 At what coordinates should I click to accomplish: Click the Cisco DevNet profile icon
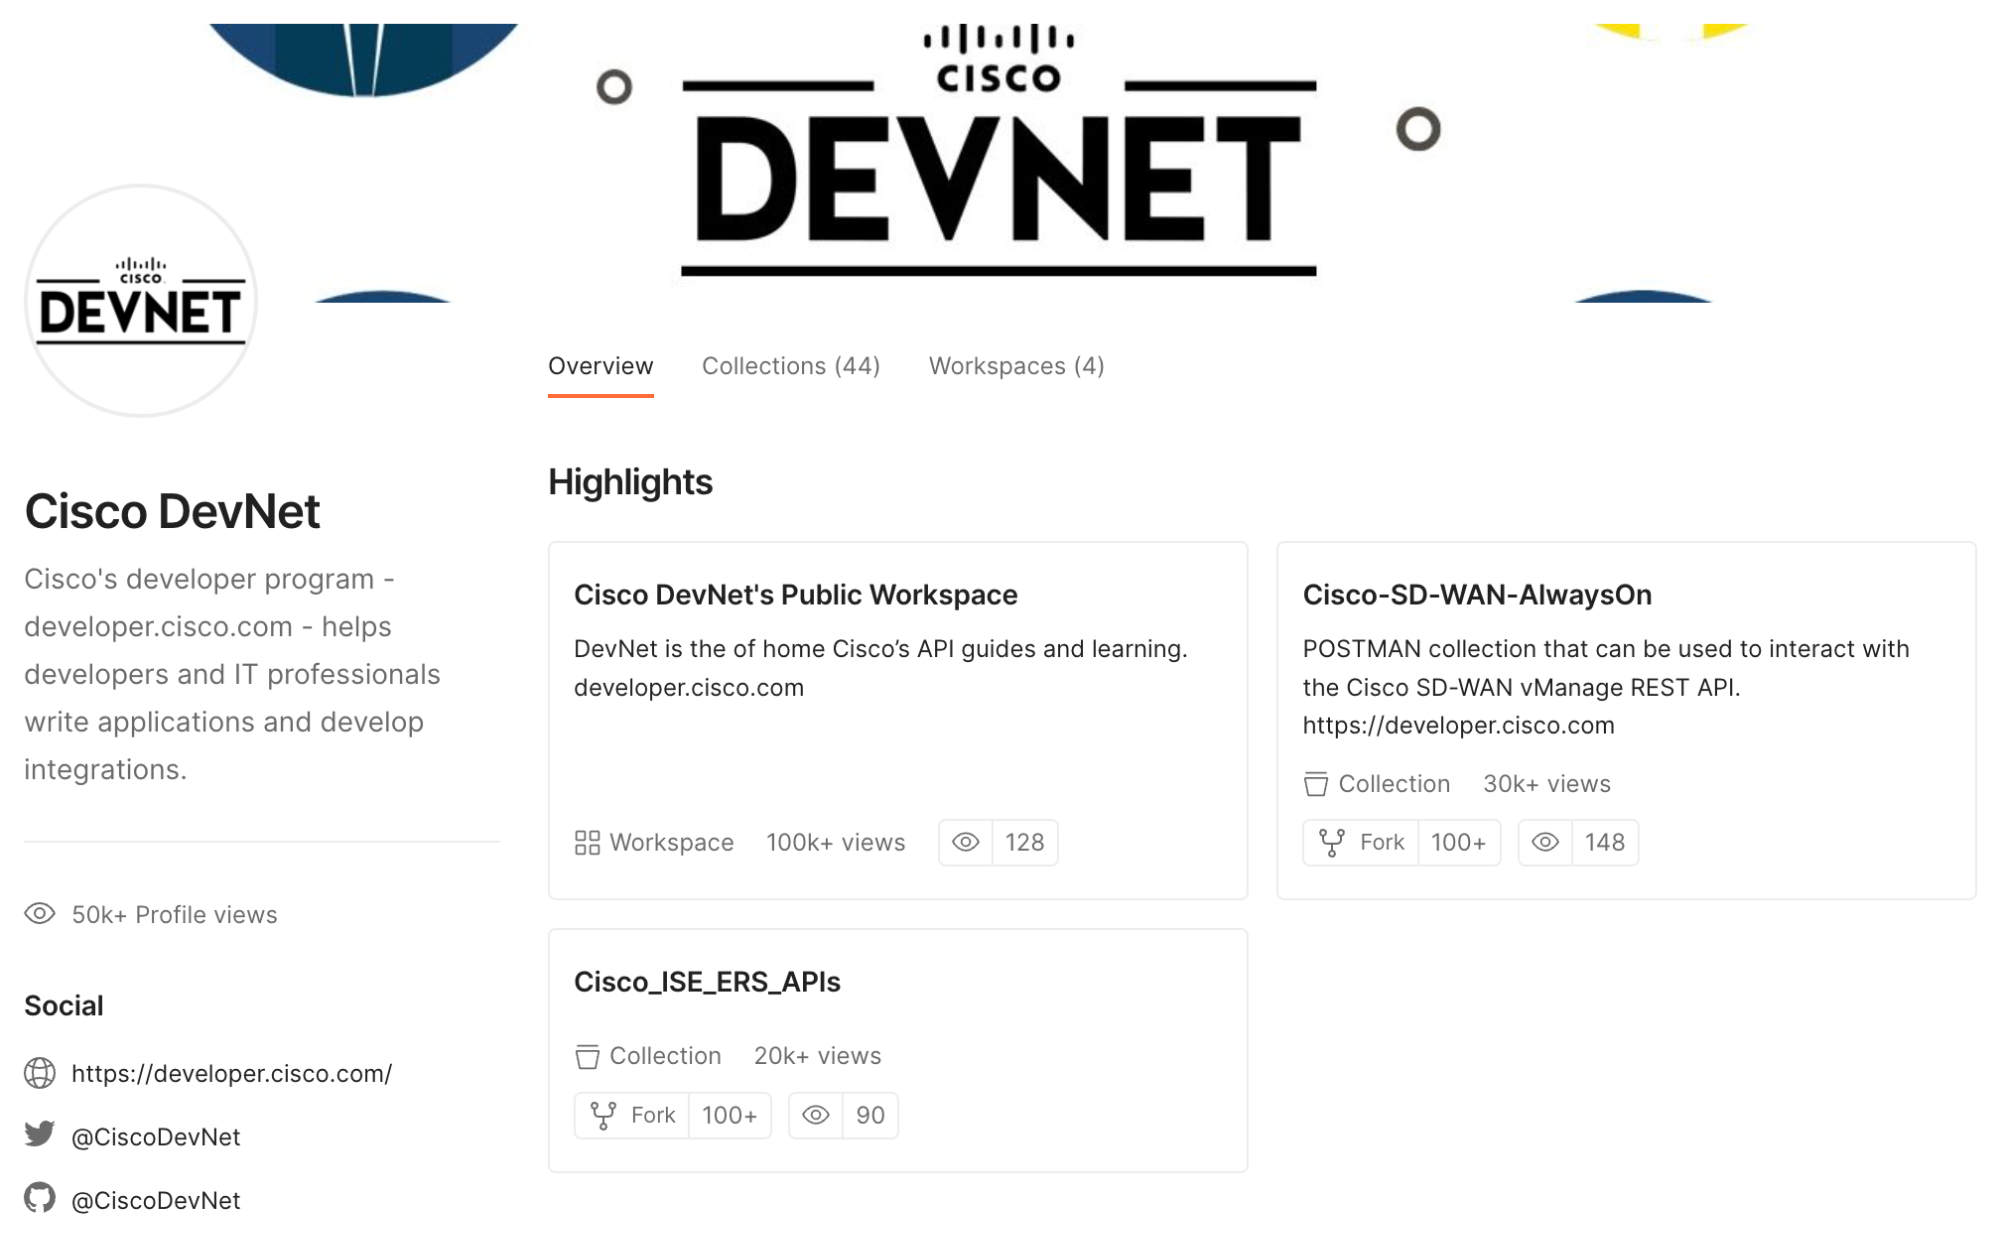[x=139, y=300]
